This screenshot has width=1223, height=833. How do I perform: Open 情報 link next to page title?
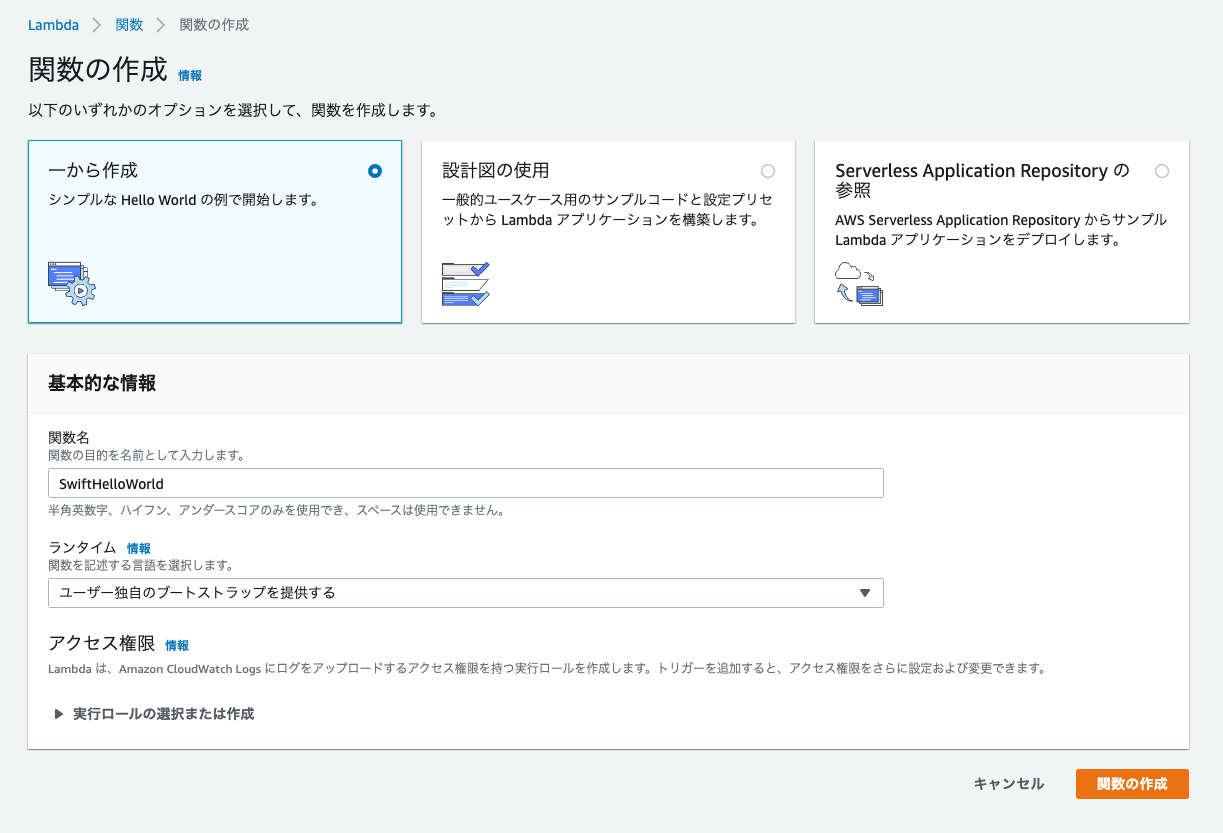pos(190,75)
